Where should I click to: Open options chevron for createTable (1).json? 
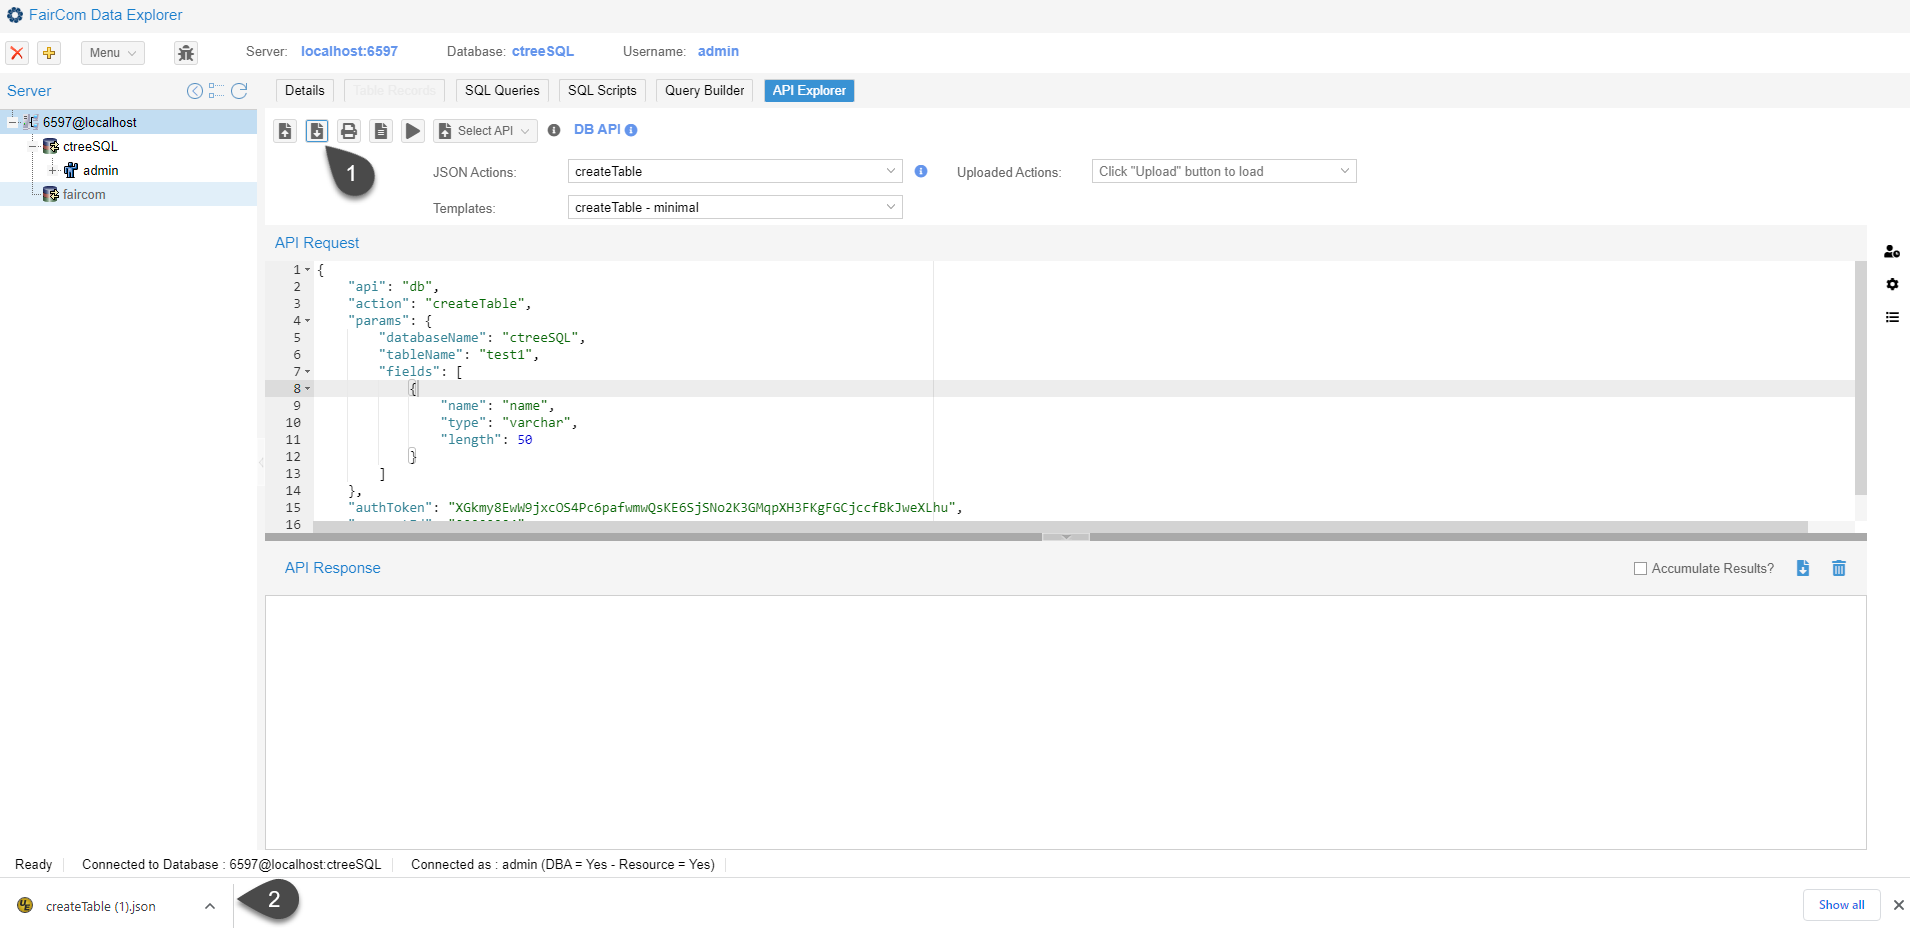210,906
